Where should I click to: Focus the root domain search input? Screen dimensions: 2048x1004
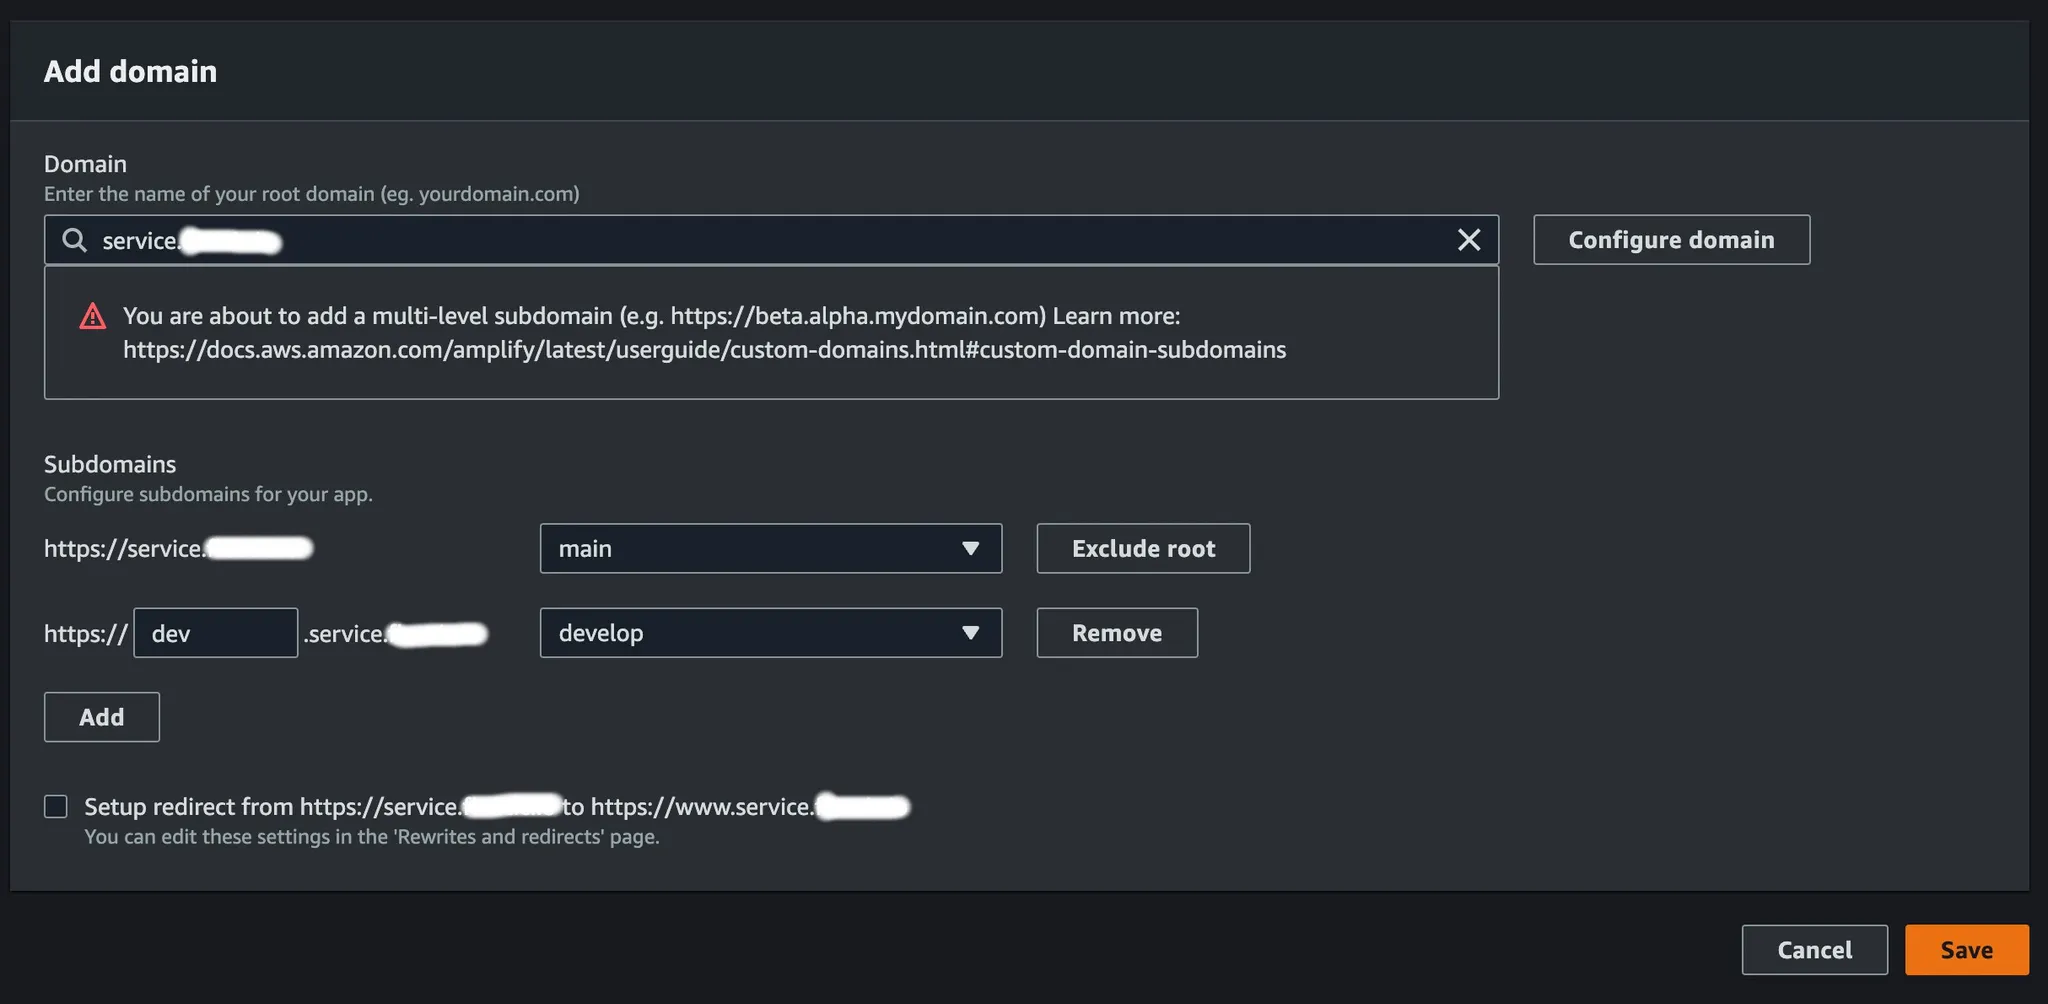[x=760, y=240]
